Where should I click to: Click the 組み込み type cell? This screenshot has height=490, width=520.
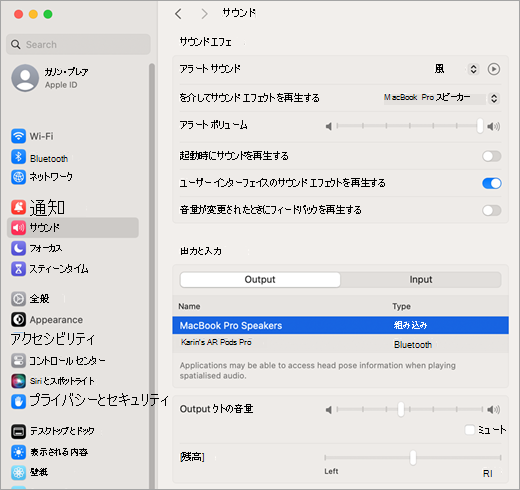pyautogui.click(x=410, y=325)
